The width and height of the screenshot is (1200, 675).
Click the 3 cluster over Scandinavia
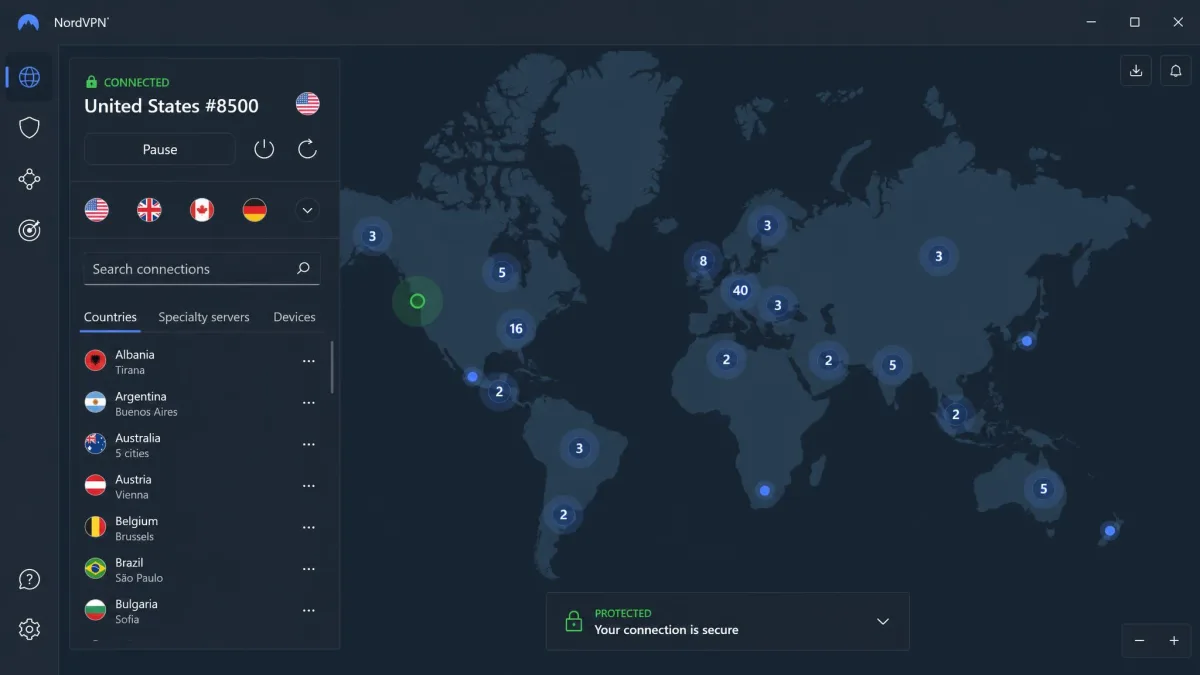pyautogui.click(x=767, y=225)
